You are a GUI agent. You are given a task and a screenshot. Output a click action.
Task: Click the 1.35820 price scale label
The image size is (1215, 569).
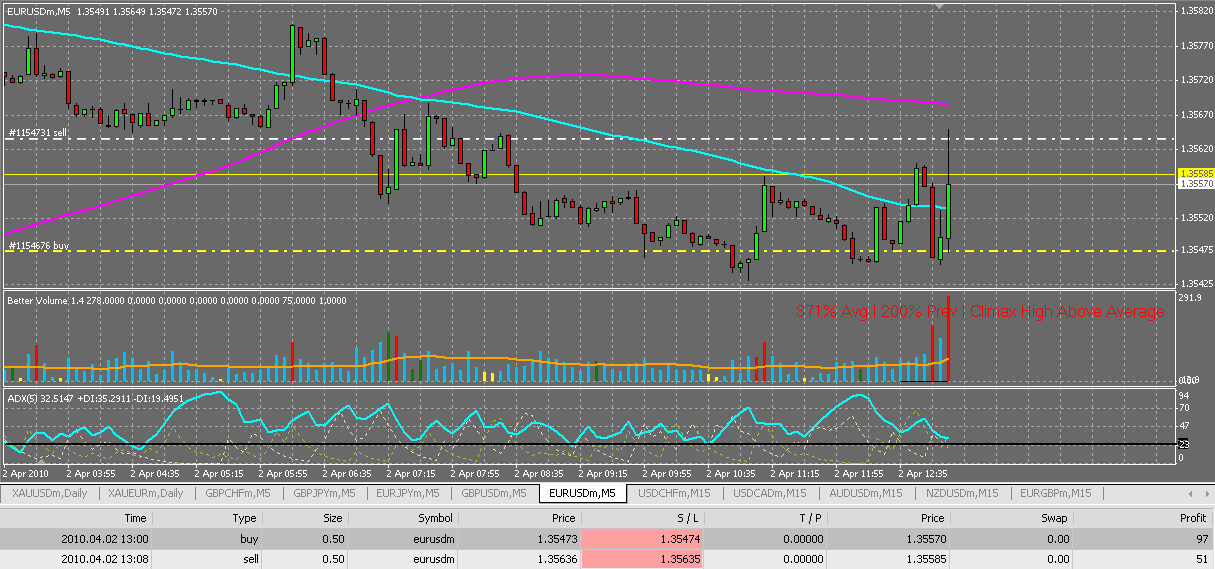point(1196,11)
